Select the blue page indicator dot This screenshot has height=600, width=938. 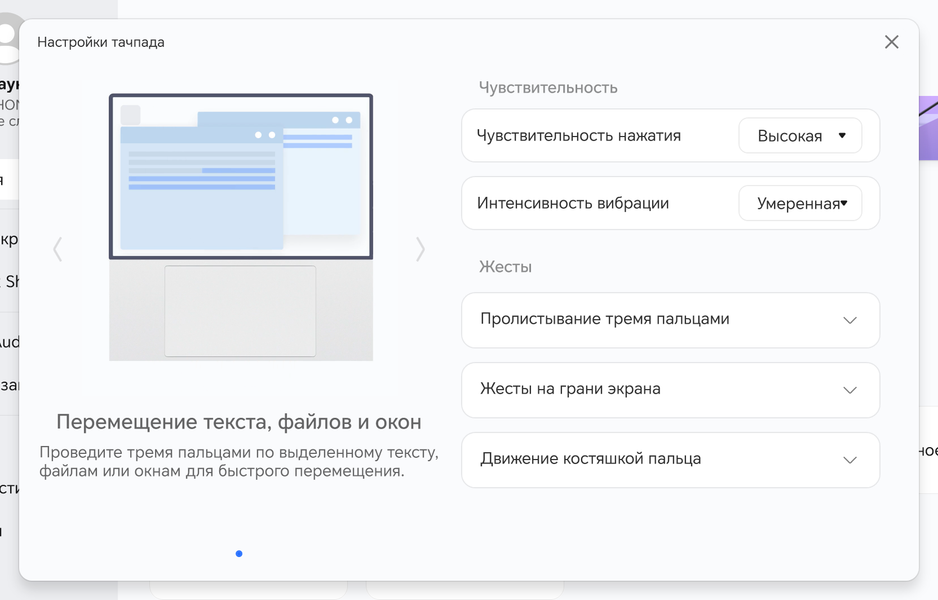(x=239, y=553)
